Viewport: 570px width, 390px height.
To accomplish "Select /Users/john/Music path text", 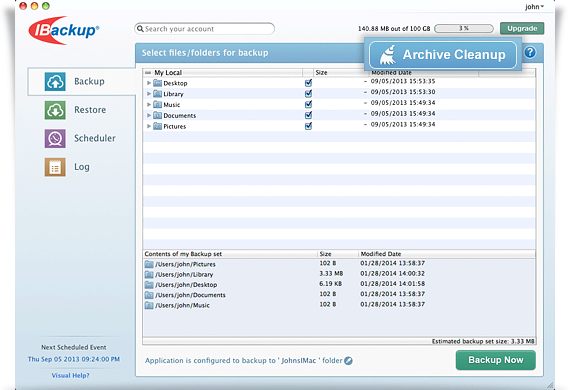I will tap(182, 305).
